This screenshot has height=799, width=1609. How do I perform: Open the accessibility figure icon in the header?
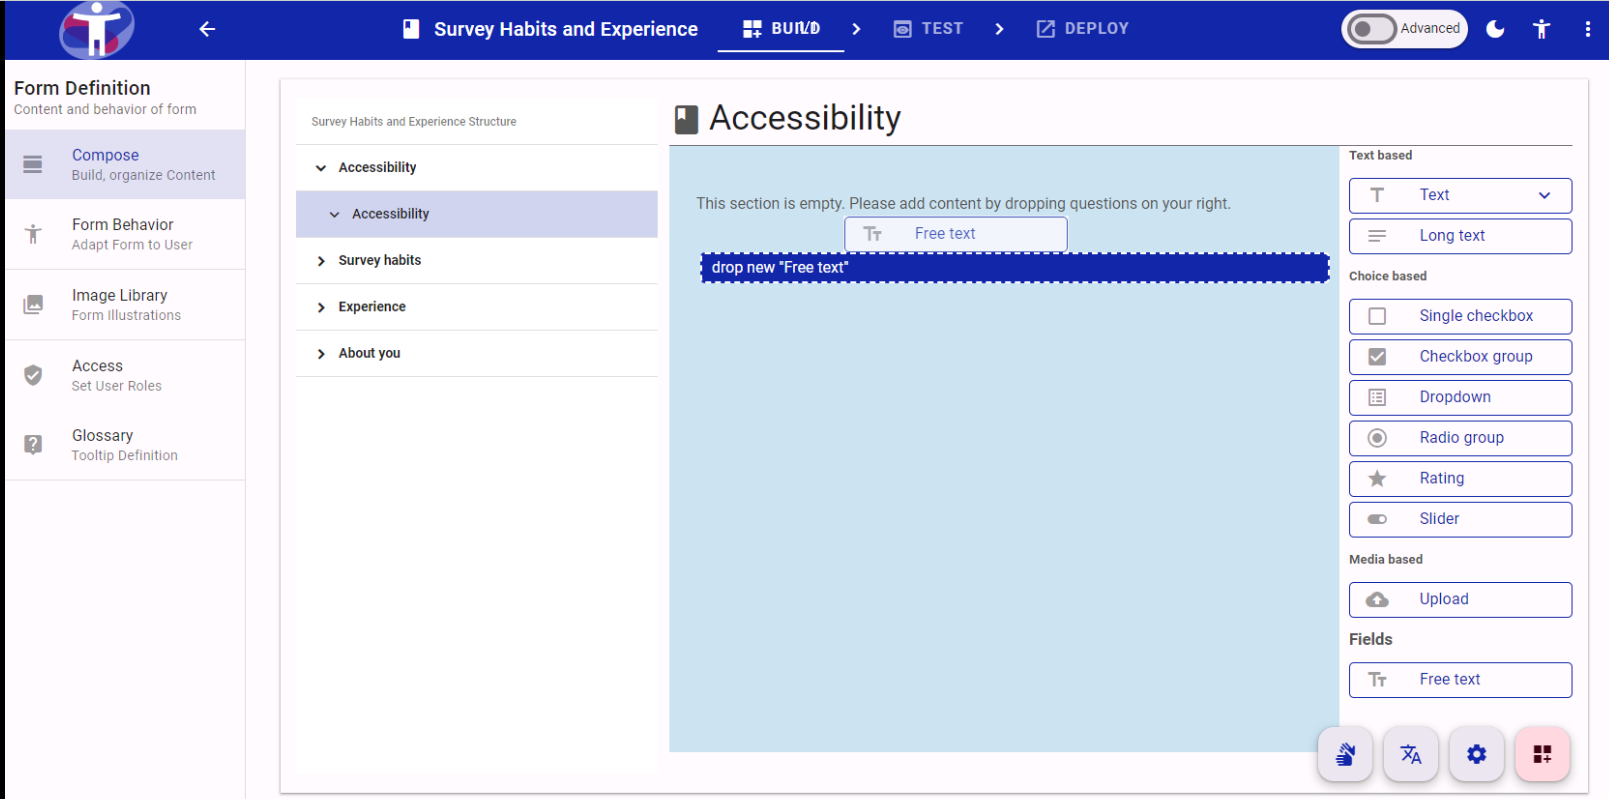[x=1541, y=29]
